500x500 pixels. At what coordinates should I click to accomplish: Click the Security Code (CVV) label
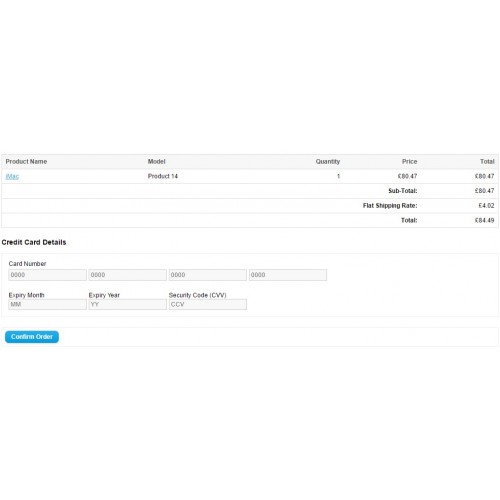click(197, 295)
